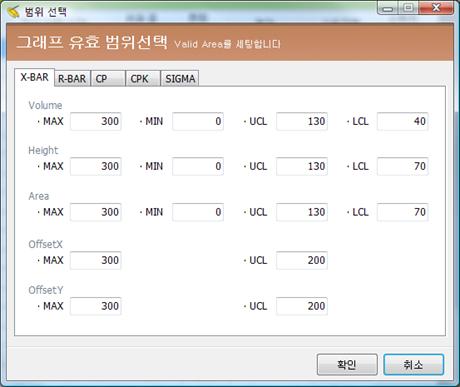Edit the Area UCL value field
Screen dimensions: 460x387
tap(302, 212)
